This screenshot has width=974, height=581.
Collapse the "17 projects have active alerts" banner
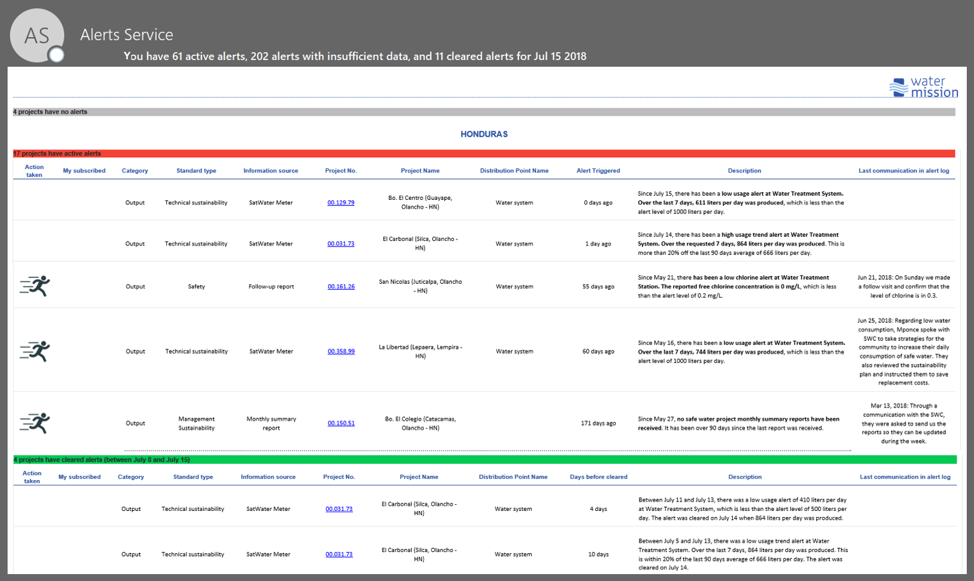[60, 152]
